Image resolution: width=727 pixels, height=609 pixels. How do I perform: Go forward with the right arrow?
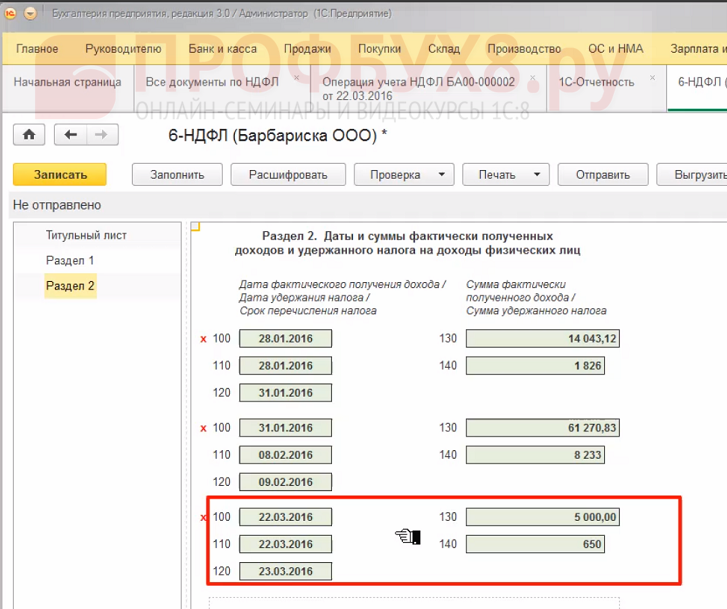click(101, 135)
